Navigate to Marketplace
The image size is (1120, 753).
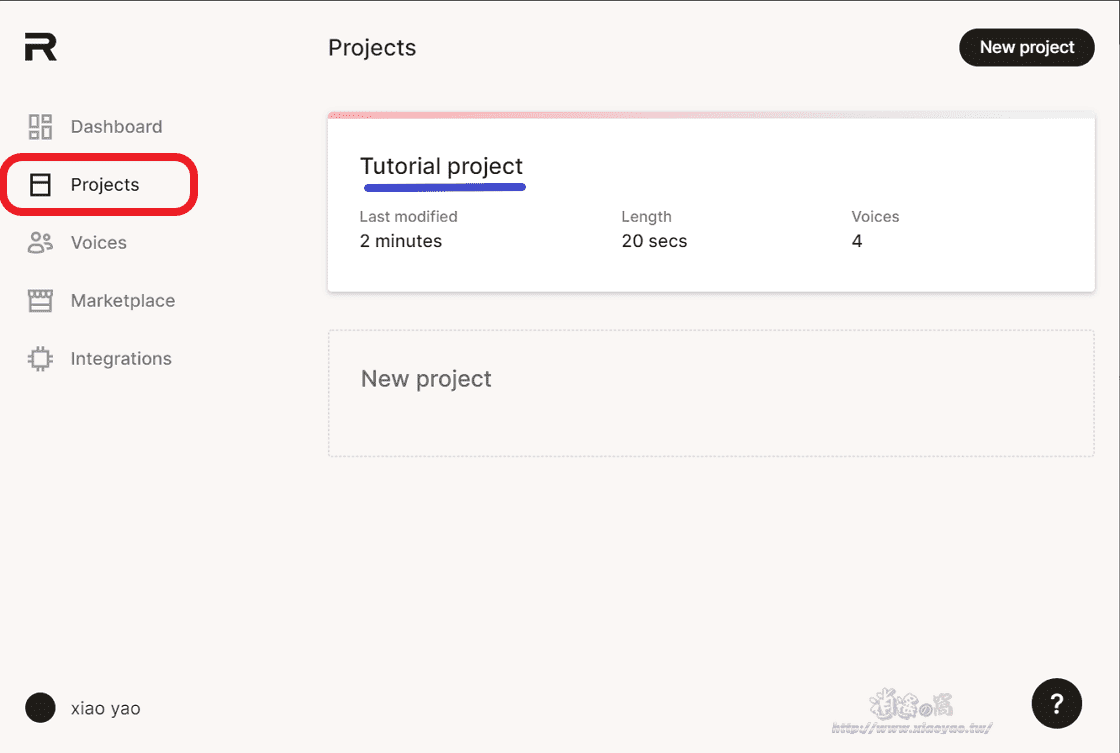click(122, 301)
